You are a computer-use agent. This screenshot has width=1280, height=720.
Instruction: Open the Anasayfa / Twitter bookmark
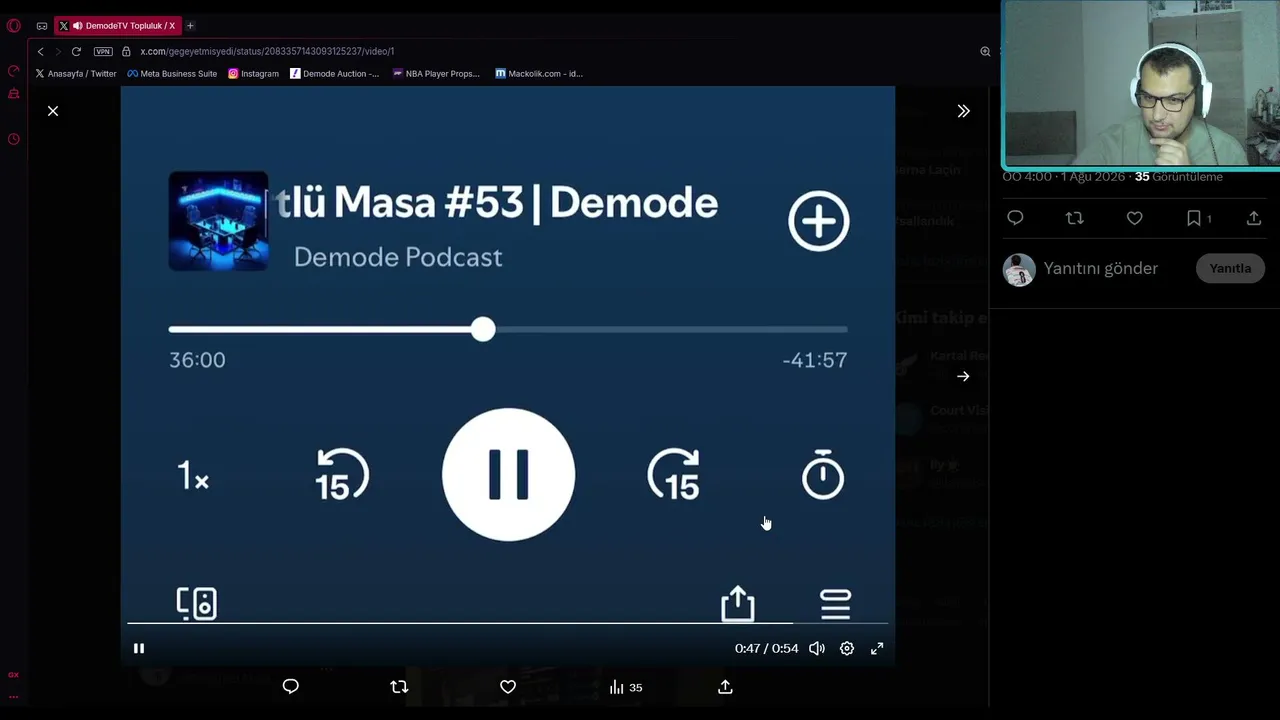[76, 73]
